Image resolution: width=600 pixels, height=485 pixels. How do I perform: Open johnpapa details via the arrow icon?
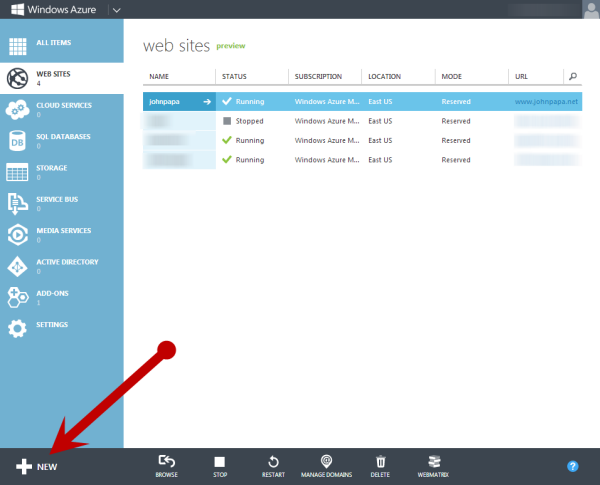(x=207, y=102)
